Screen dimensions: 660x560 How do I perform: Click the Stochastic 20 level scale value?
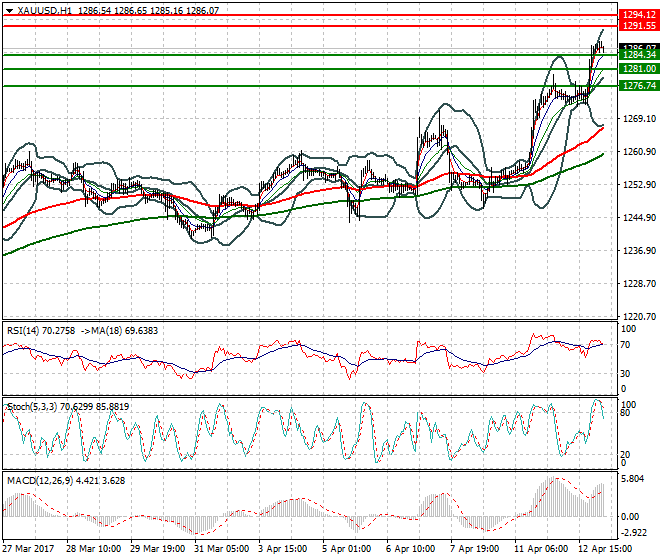[625, 454]
